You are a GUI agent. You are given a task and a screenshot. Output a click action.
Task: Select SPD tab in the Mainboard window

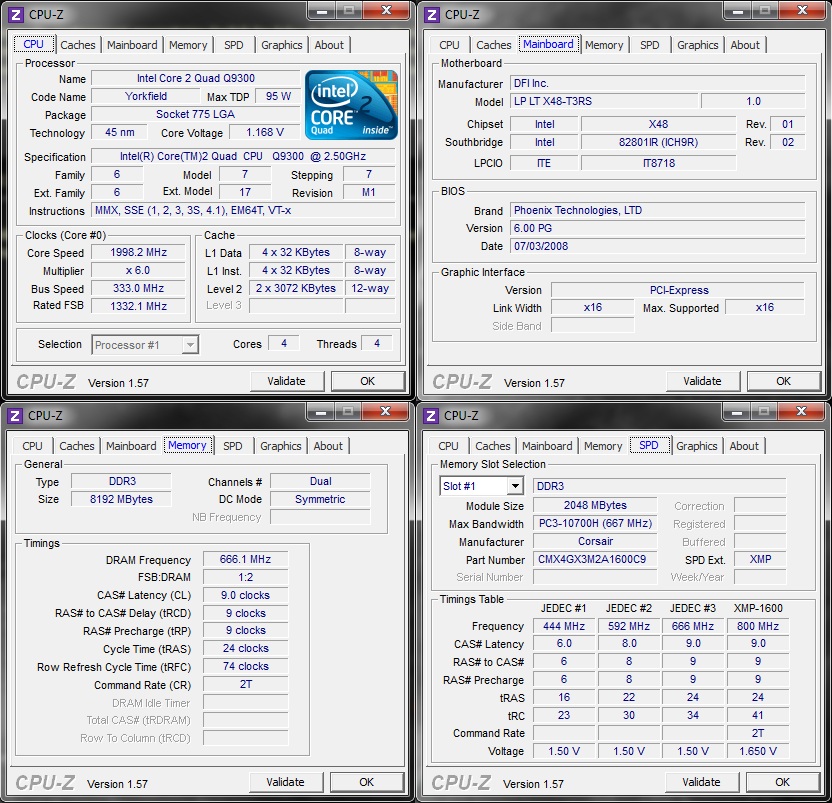(x=649, y=45)
